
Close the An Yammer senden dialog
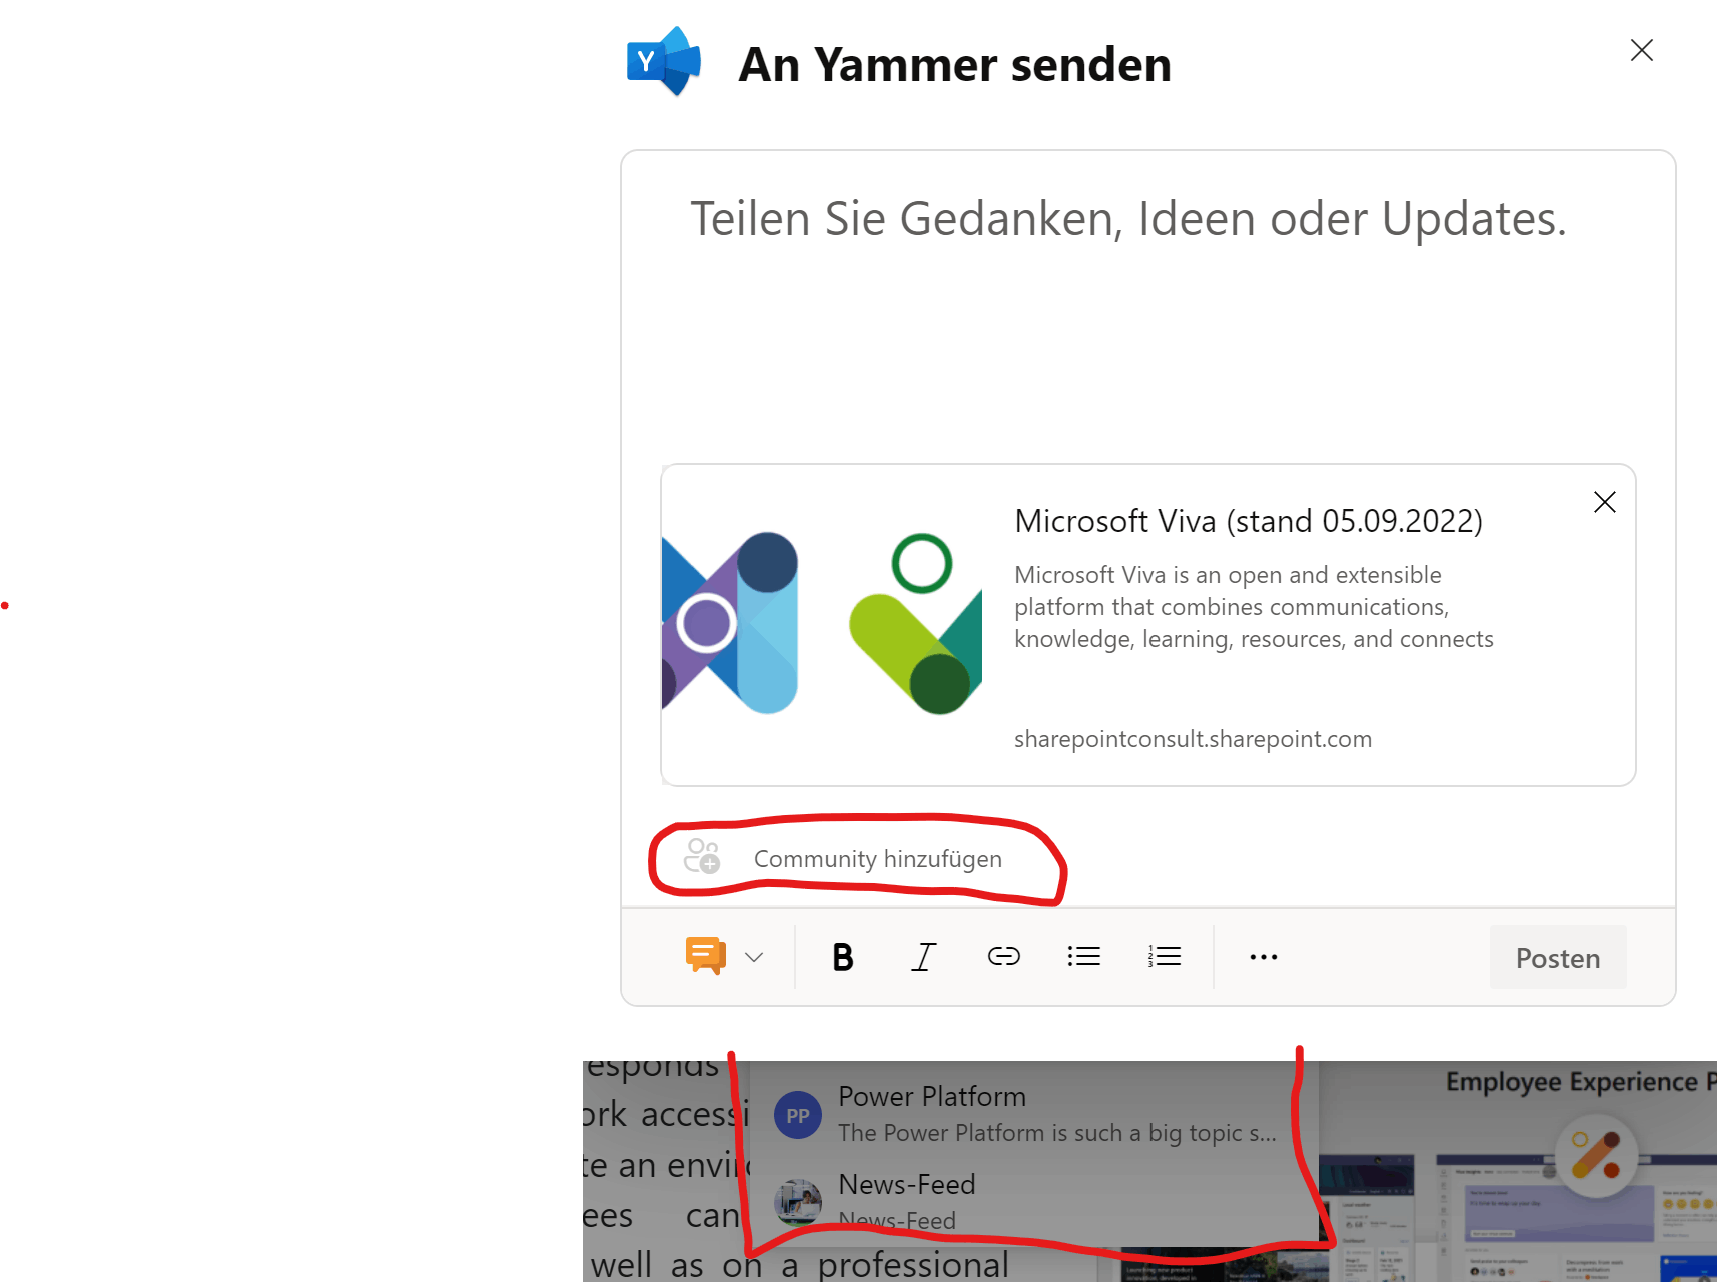pyautogui.click(x=1641, y=50)
